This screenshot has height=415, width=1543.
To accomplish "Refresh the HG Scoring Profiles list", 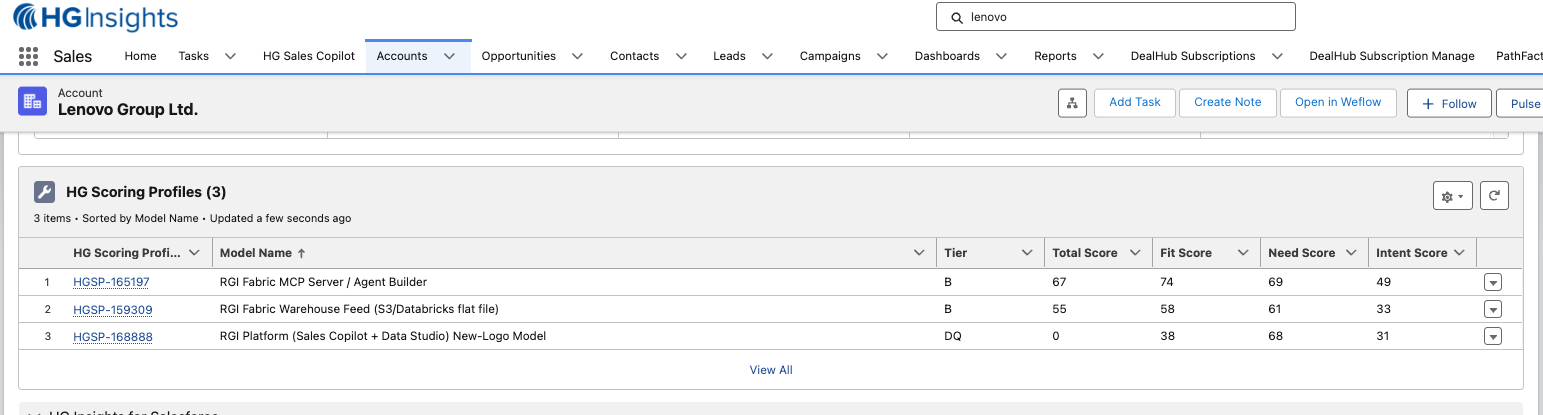I will [1493, 197].
